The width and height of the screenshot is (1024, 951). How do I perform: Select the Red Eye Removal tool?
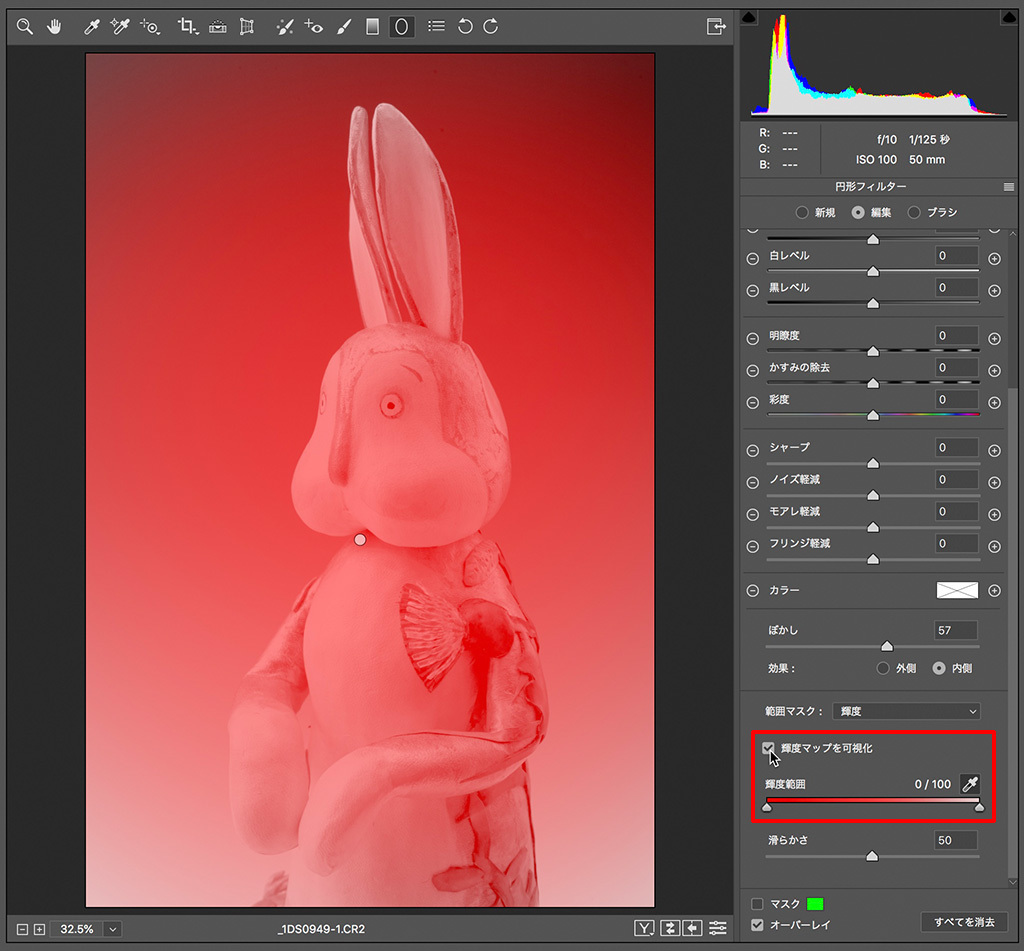point(313,27)
